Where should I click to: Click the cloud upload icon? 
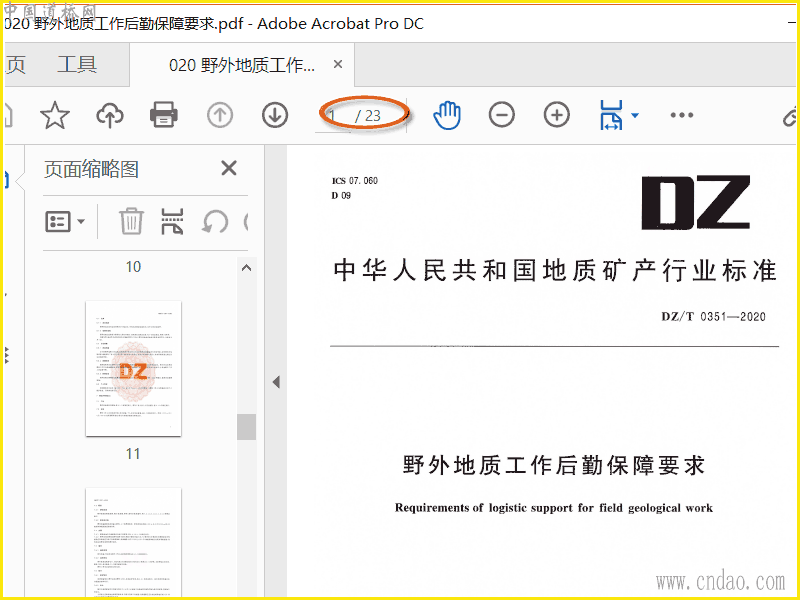click(x=110, y=115)
